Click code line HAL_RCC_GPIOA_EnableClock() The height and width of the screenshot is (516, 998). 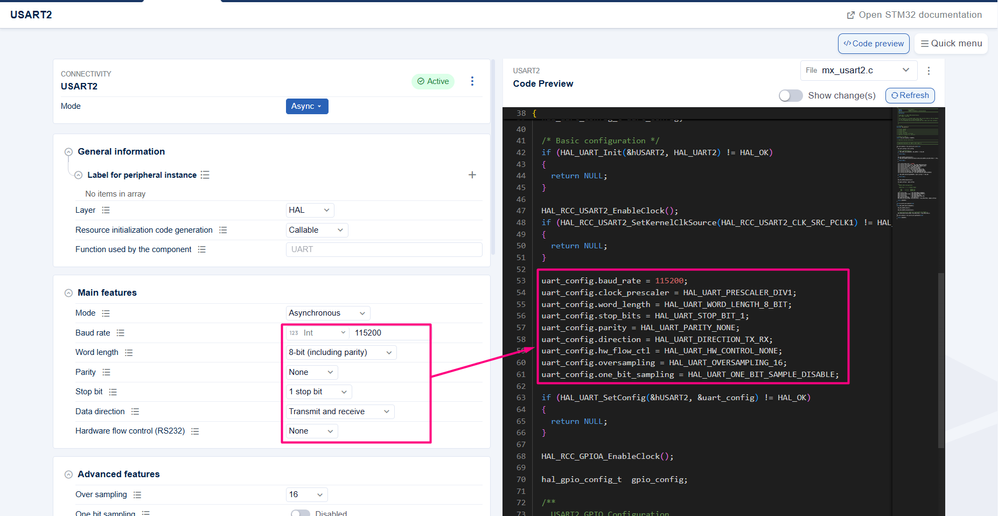[607, 456]
